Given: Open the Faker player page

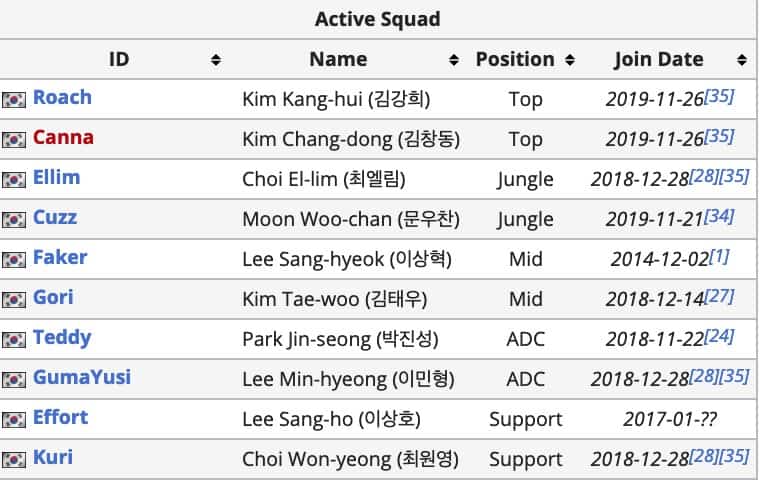Looking at the screenshot, I should pyautogui.click(x=60, y=257).
